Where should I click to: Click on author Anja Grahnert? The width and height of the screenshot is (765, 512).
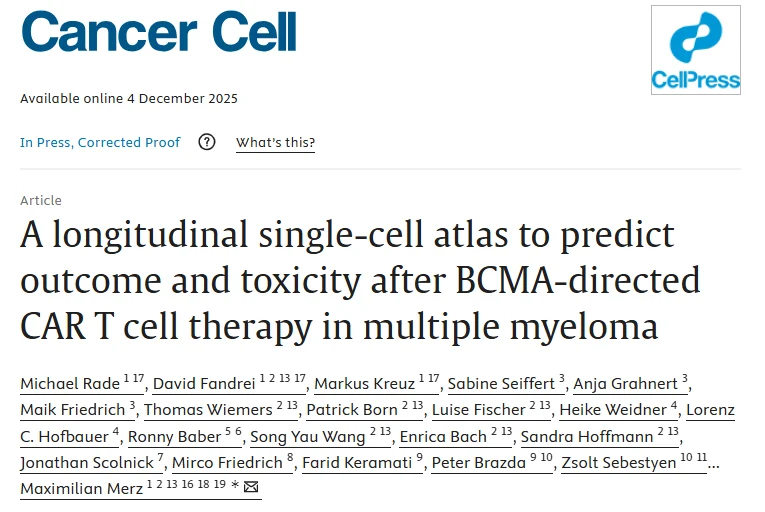click(x=626, y=384)
